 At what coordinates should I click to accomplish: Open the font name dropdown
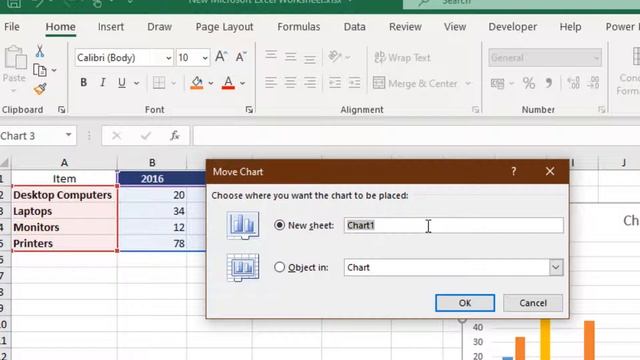[168, 58]
